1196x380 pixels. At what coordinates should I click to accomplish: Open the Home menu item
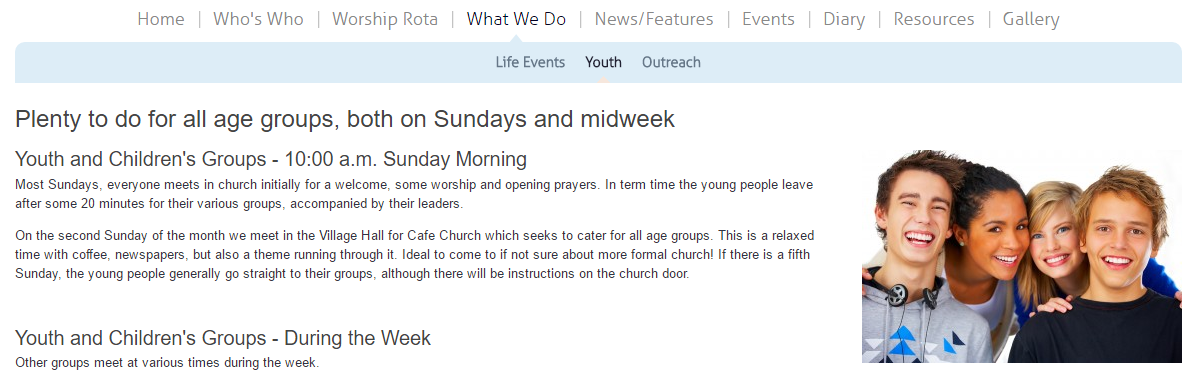tap(161, 19)
